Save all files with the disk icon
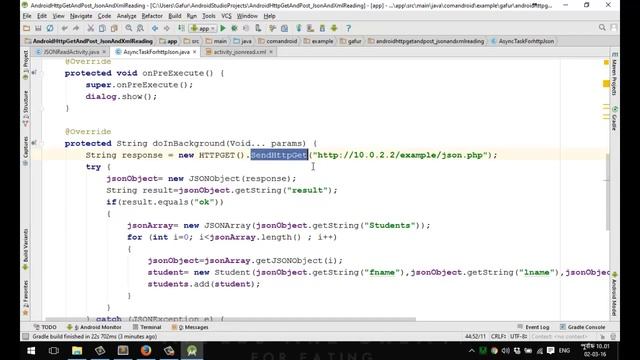Image resolution: width=640 pixels, height=360 pixels. (x=38, y=28)
